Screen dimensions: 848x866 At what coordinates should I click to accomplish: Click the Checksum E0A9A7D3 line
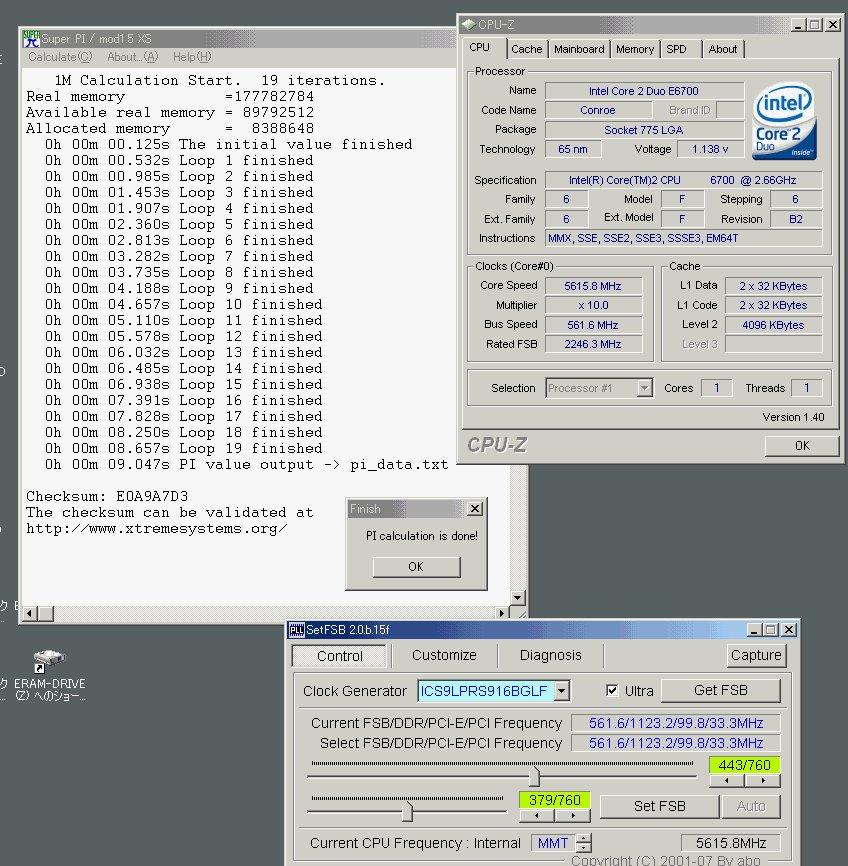coord(107,496)
